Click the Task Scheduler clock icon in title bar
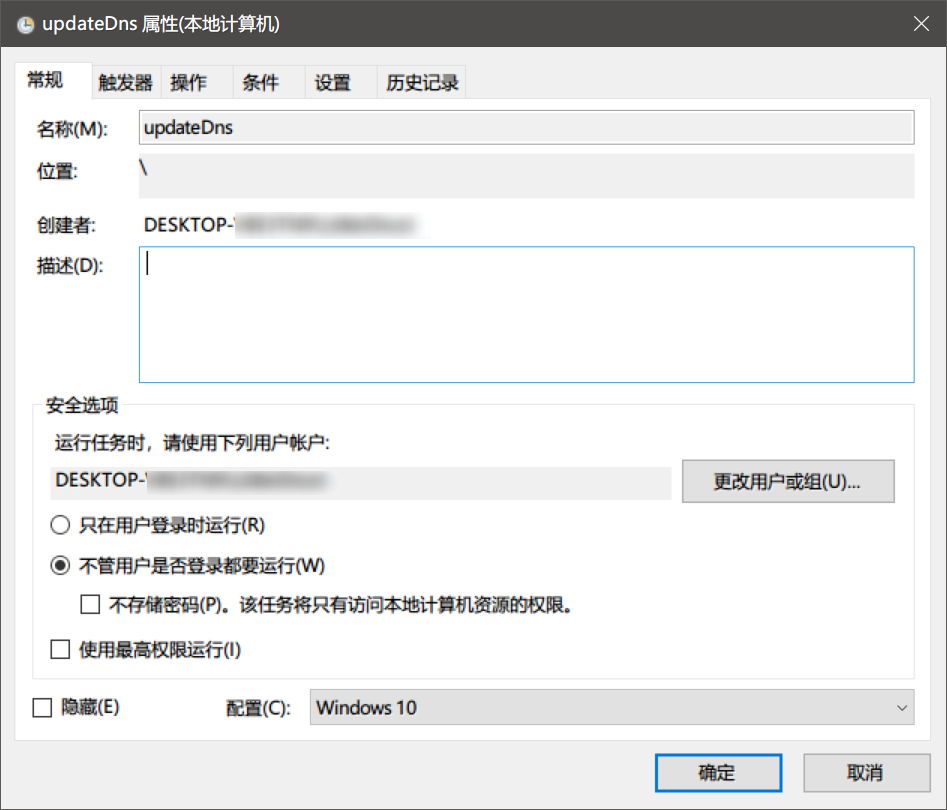The width and height of the screenshot is (947, 810). [25, 24]
